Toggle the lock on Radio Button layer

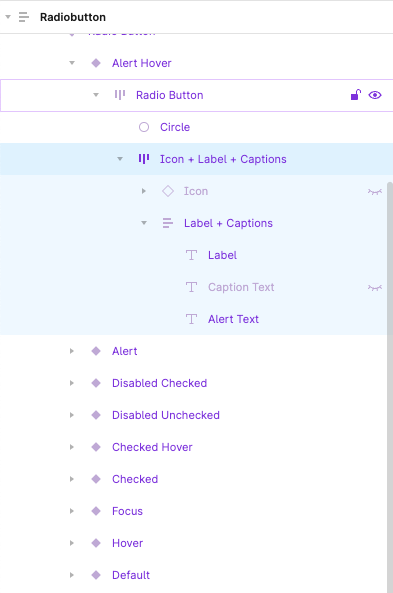pos(356,95)
